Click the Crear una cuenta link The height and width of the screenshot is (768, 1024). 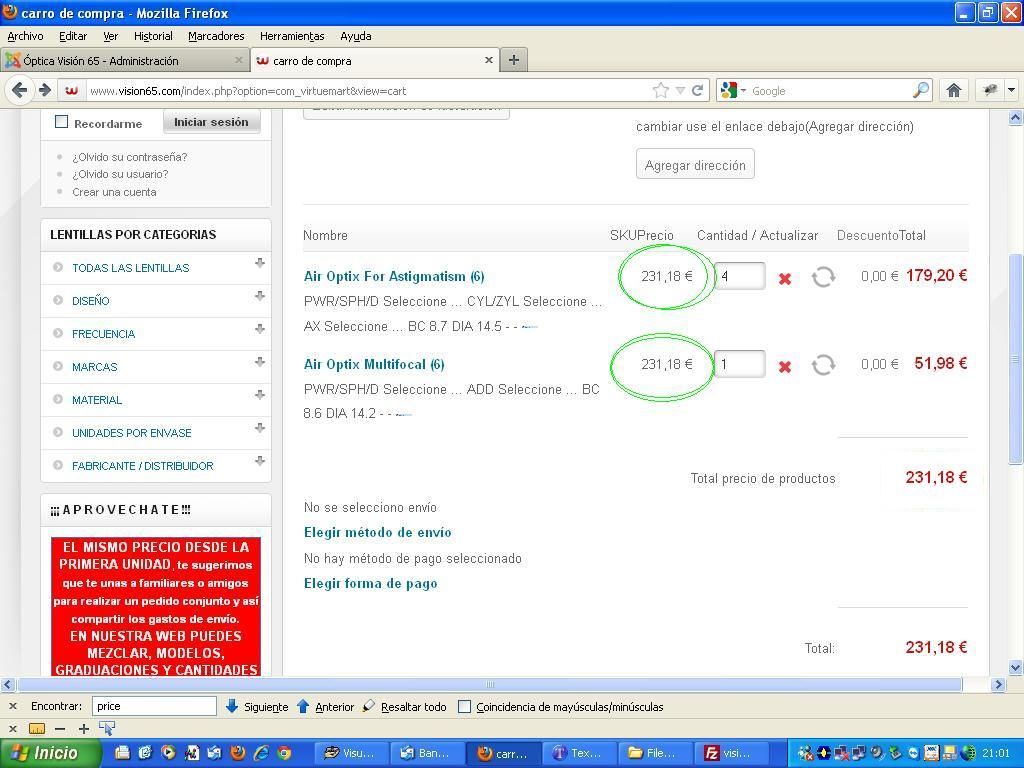tap(114, 193)
